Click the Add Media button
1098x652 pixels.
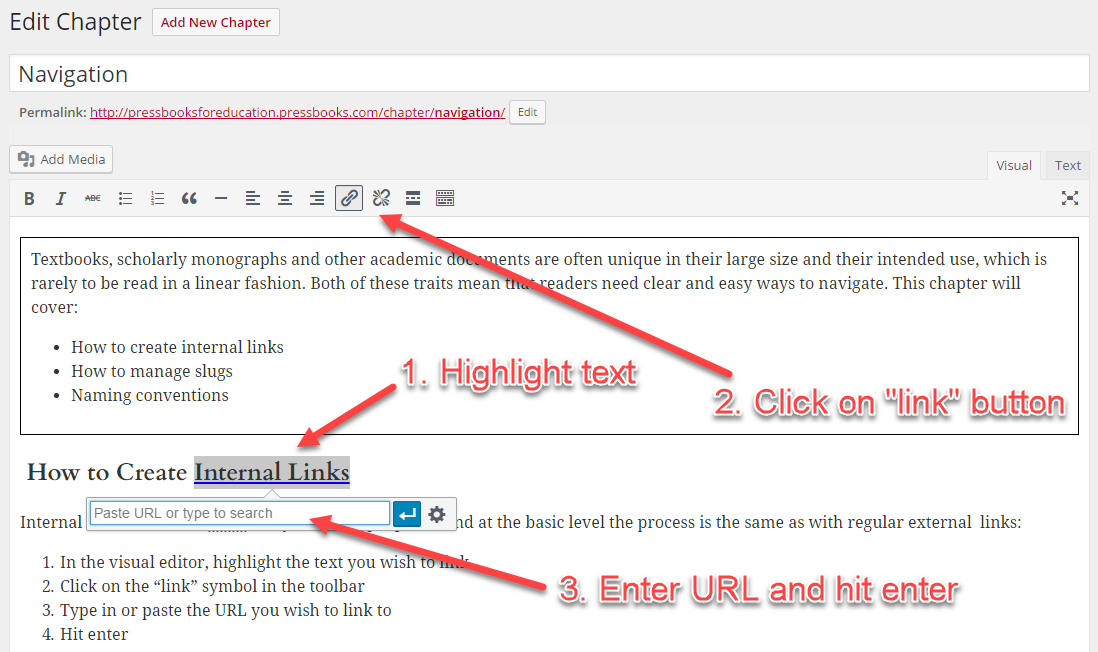coord(61,160)
